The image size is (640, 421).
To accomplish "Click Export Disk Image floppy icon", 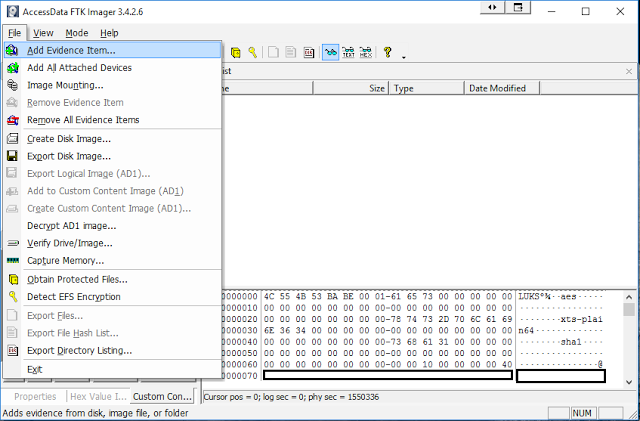I will coord(12,156).
